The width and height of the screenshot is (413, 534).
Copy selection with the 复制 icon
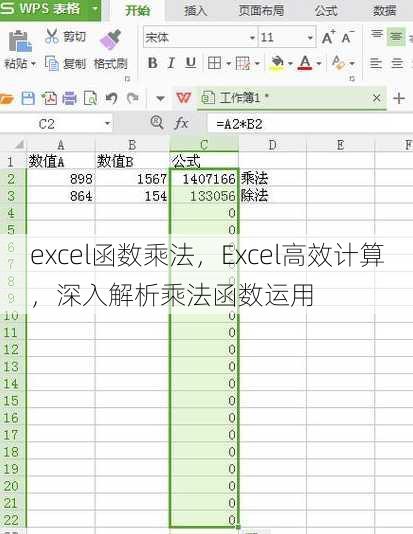[x=52, y=63]
